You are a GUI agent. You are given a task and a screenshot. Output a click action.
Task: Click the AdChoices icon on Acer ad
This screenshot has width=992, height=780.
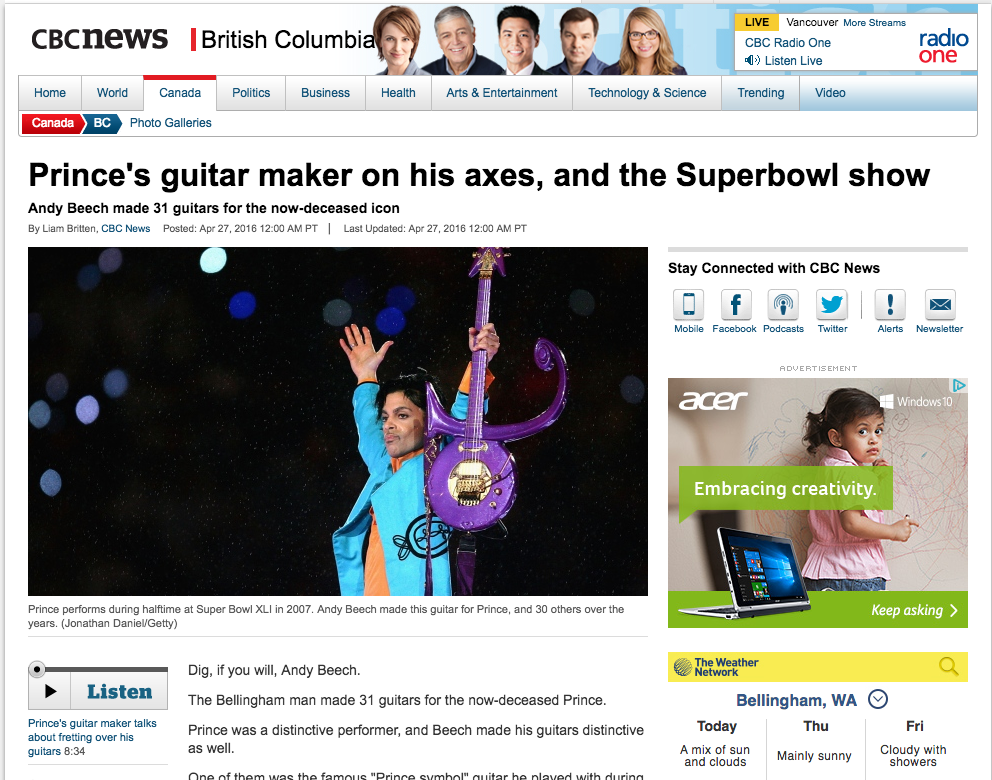[x=960, y=385]
